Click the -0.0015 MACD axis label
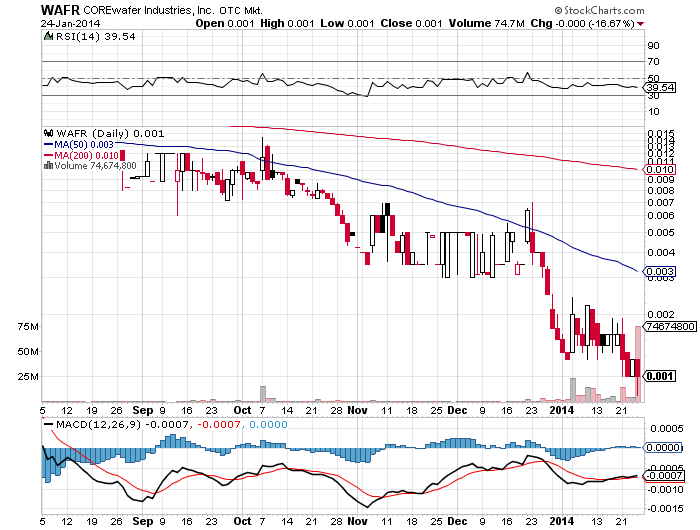The height and width of the screenshot is (530, 700). 665,509
